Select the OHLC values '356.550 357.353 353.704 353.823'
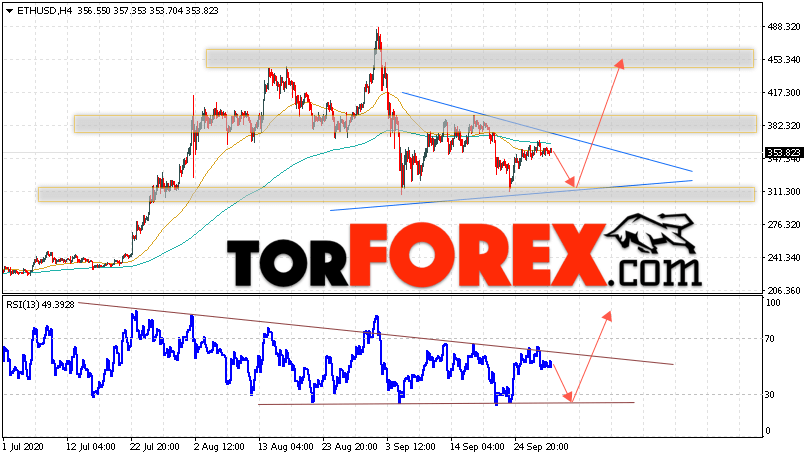Screen dimensions: 808x458 point(148,10)
